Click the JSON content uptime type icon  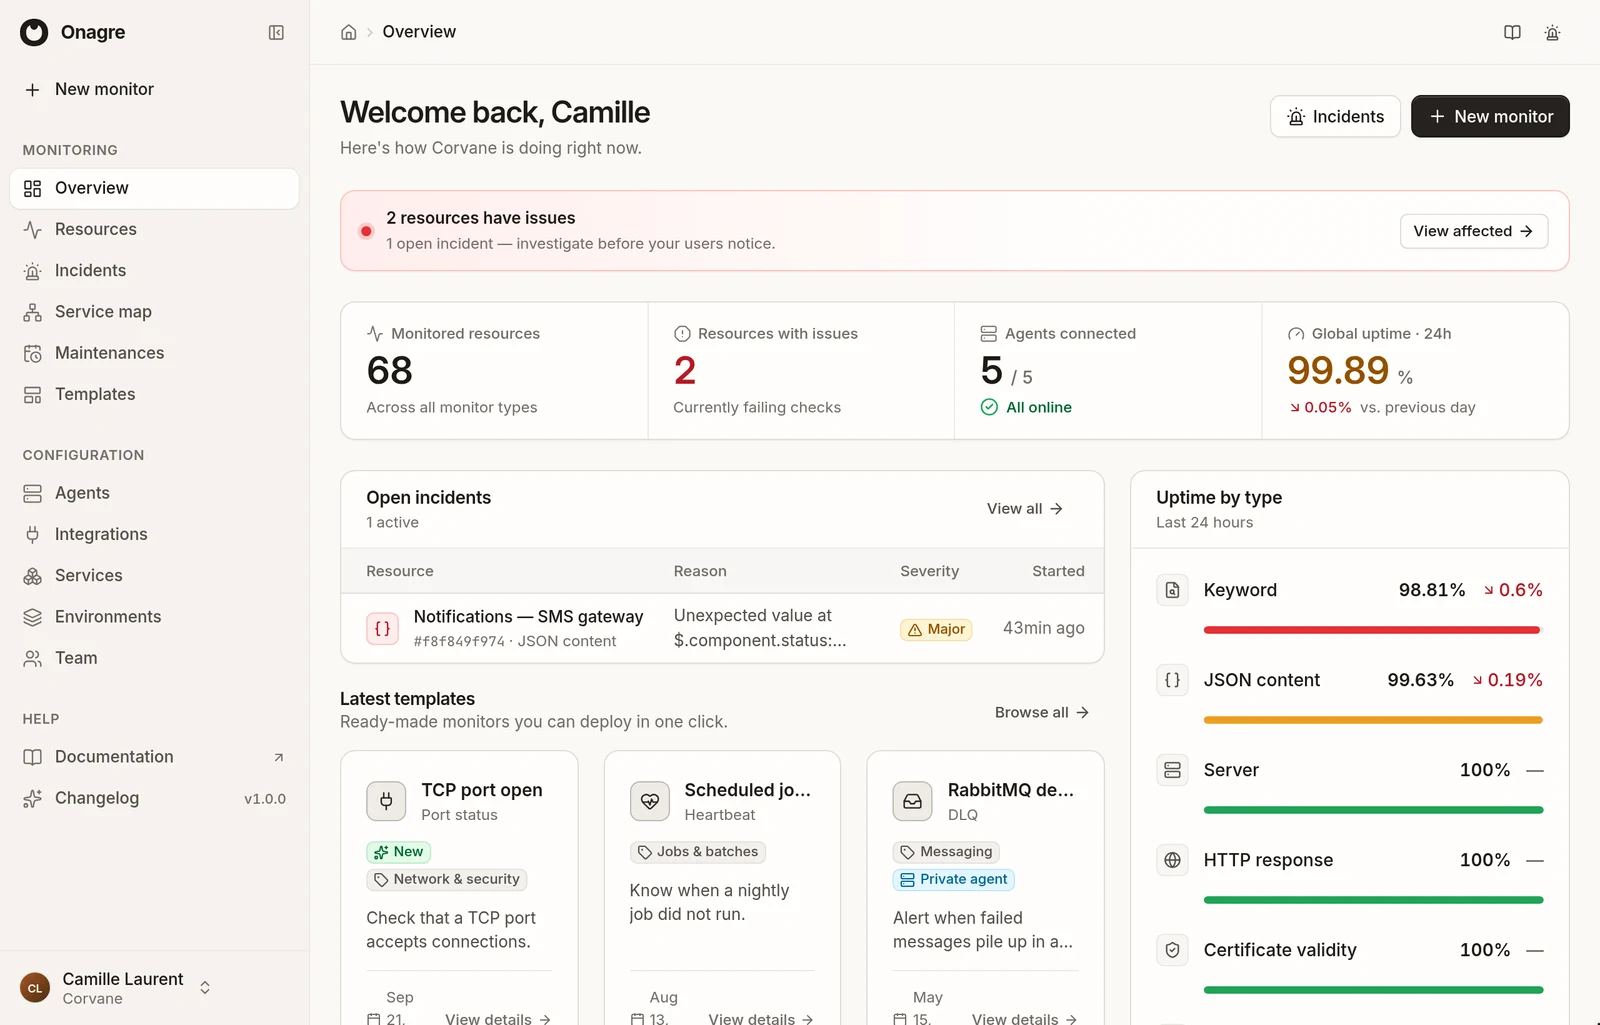[x=1173, y=680]
